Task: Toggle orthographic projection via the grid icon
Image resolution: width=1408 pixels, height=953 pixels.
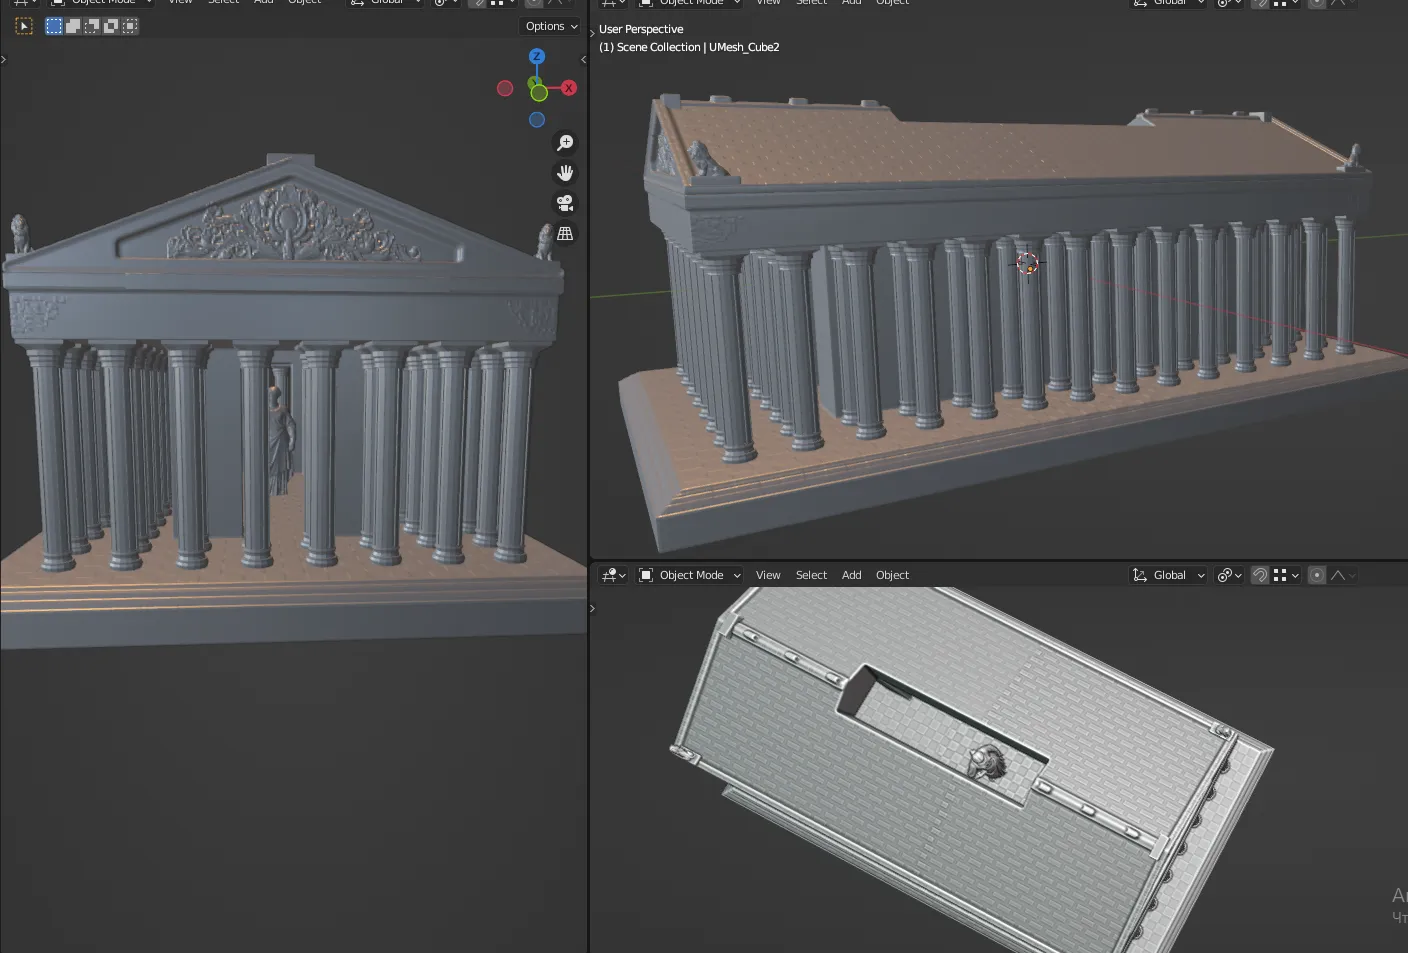Action: 565,233
